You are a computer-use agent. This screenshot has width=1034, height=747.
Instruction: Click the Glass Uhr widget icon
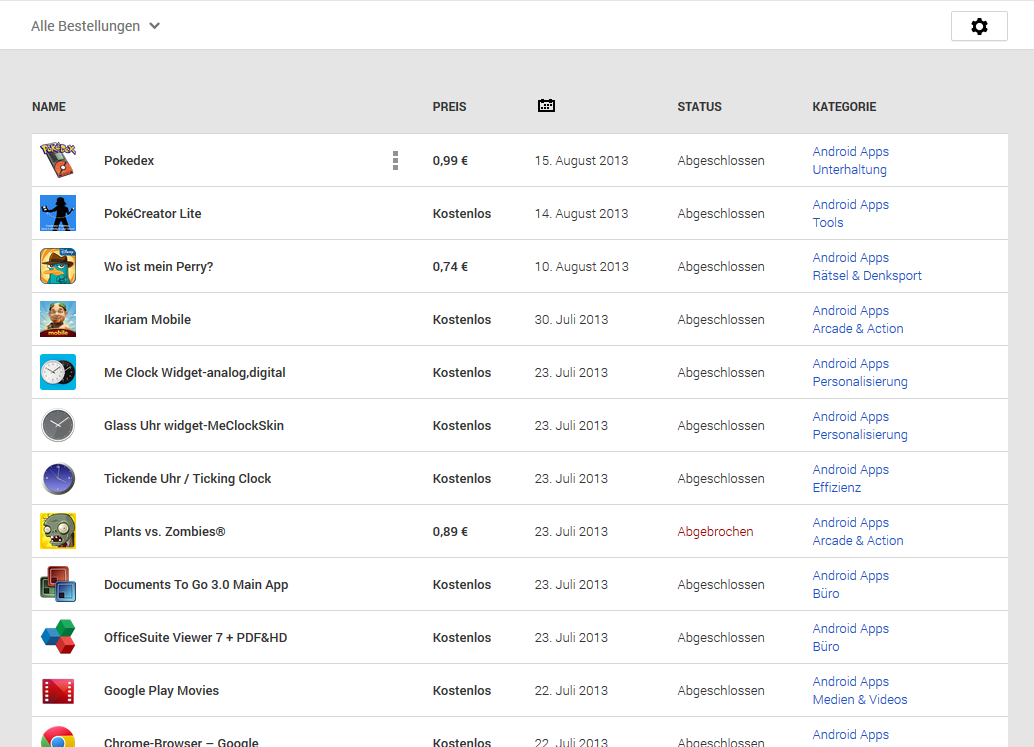(57, 425)
